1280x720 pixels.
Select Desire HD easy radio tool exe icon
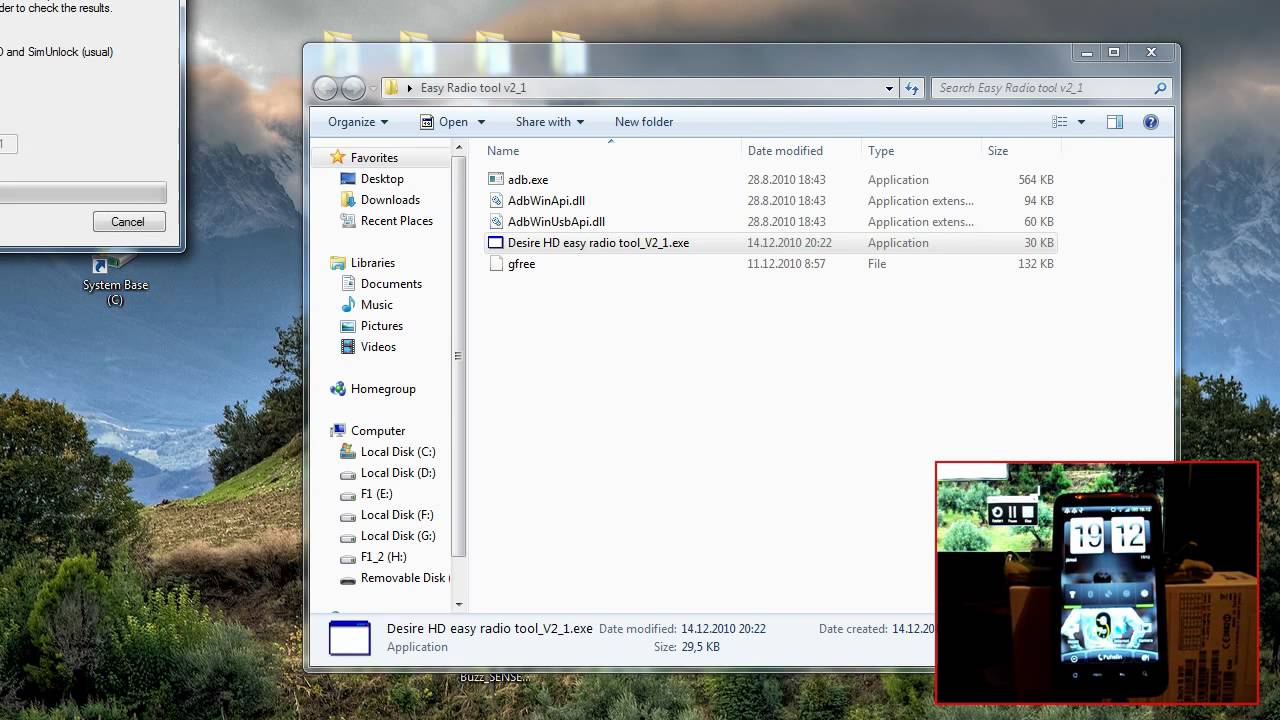click(496, 243)
